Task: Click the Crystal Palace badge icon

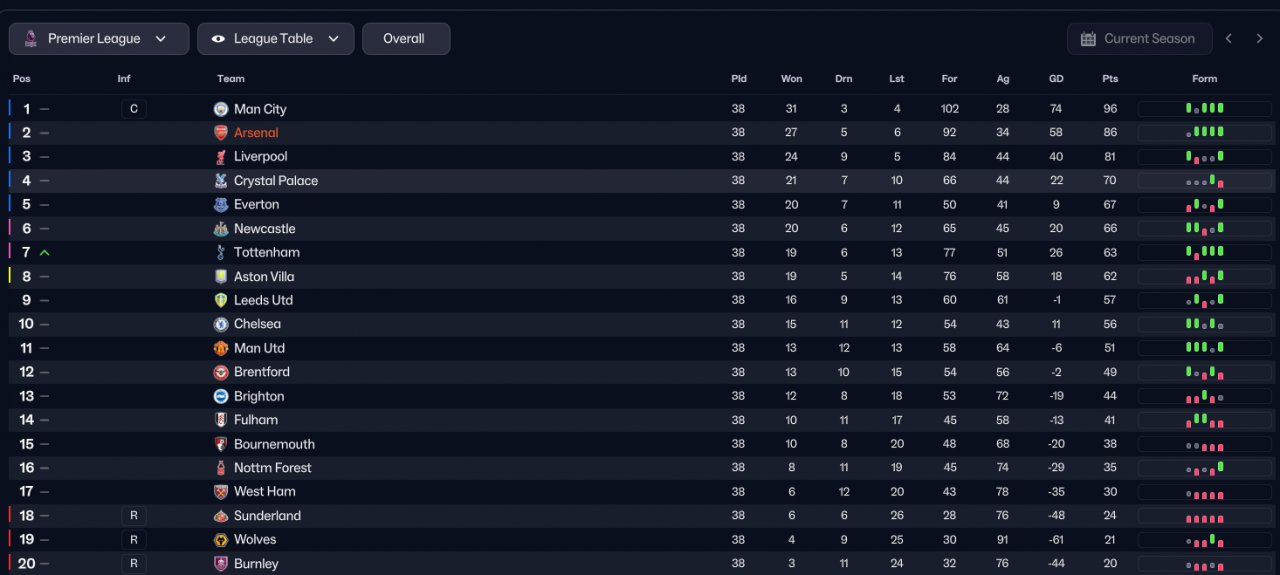Action: point(221,181)
